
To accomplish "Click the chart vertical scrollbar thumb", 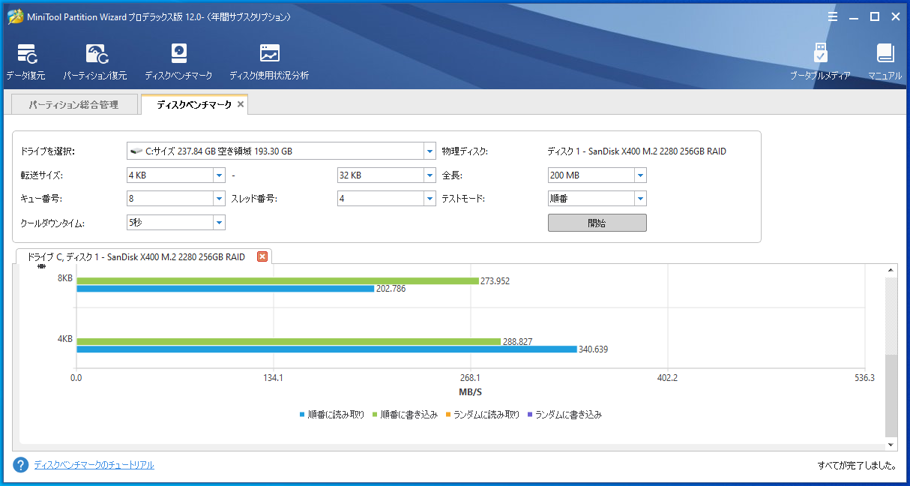I will point(892,395).
